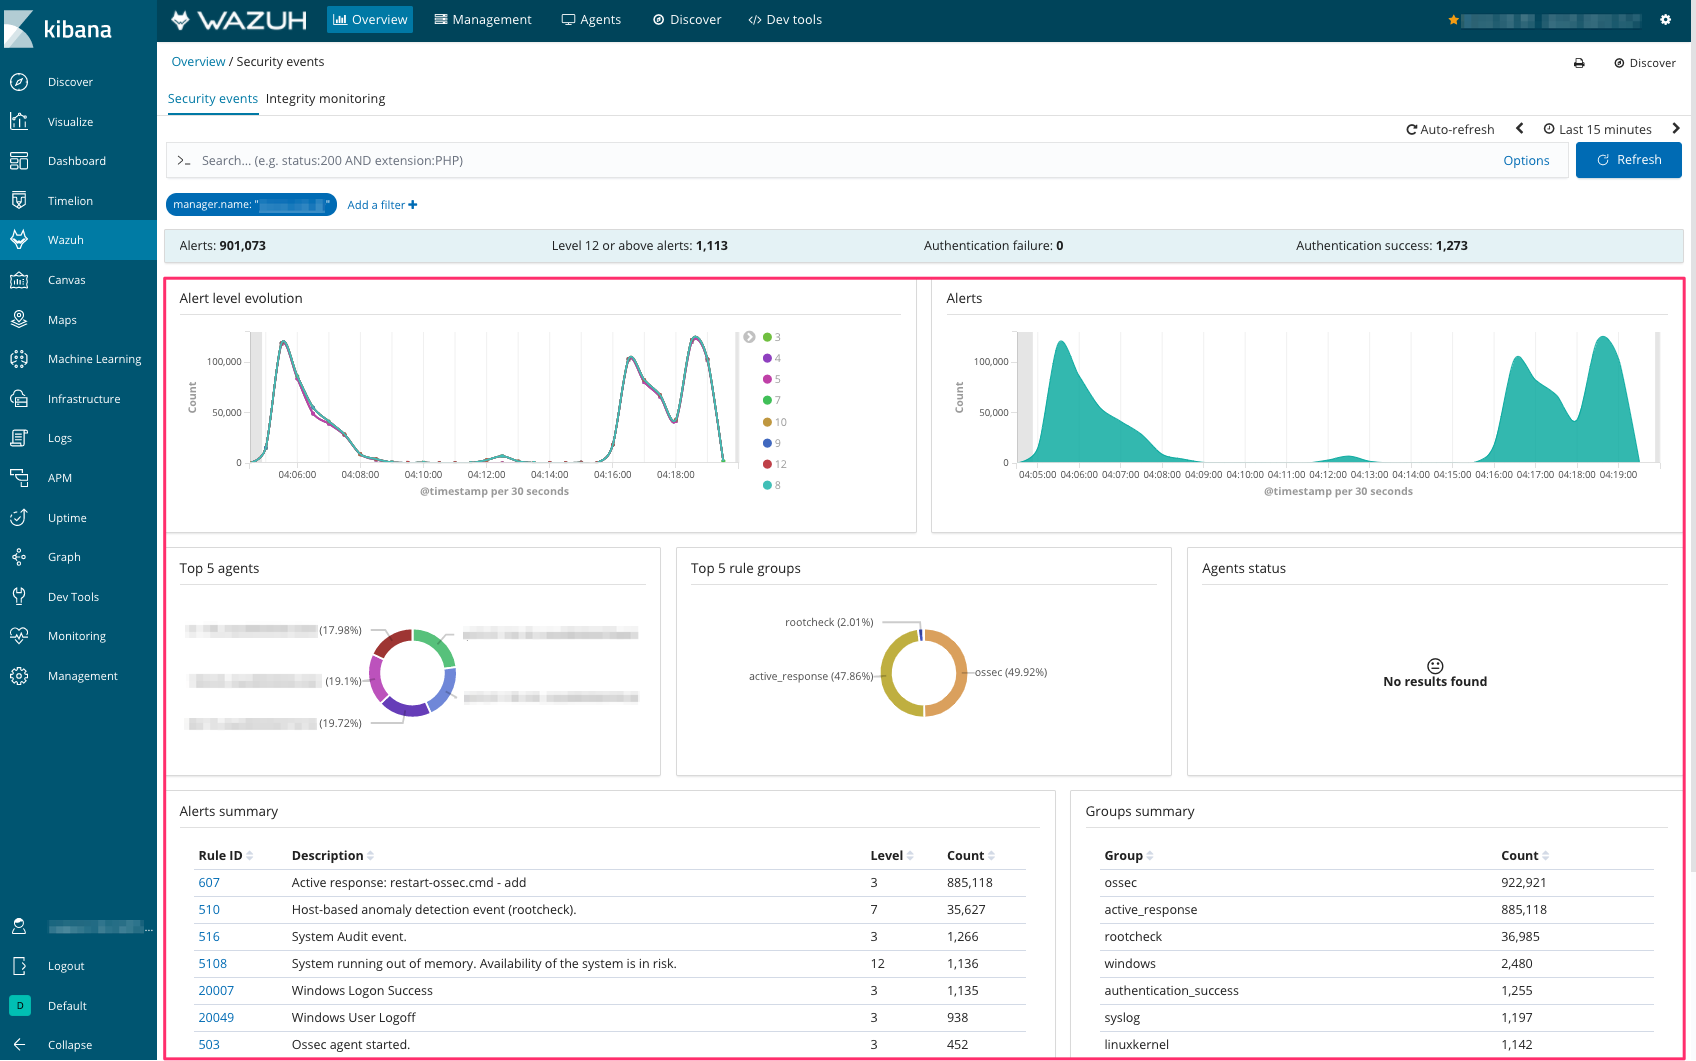
Task: Switch to Integrity monitoring tab
Action: coord(325,99)
